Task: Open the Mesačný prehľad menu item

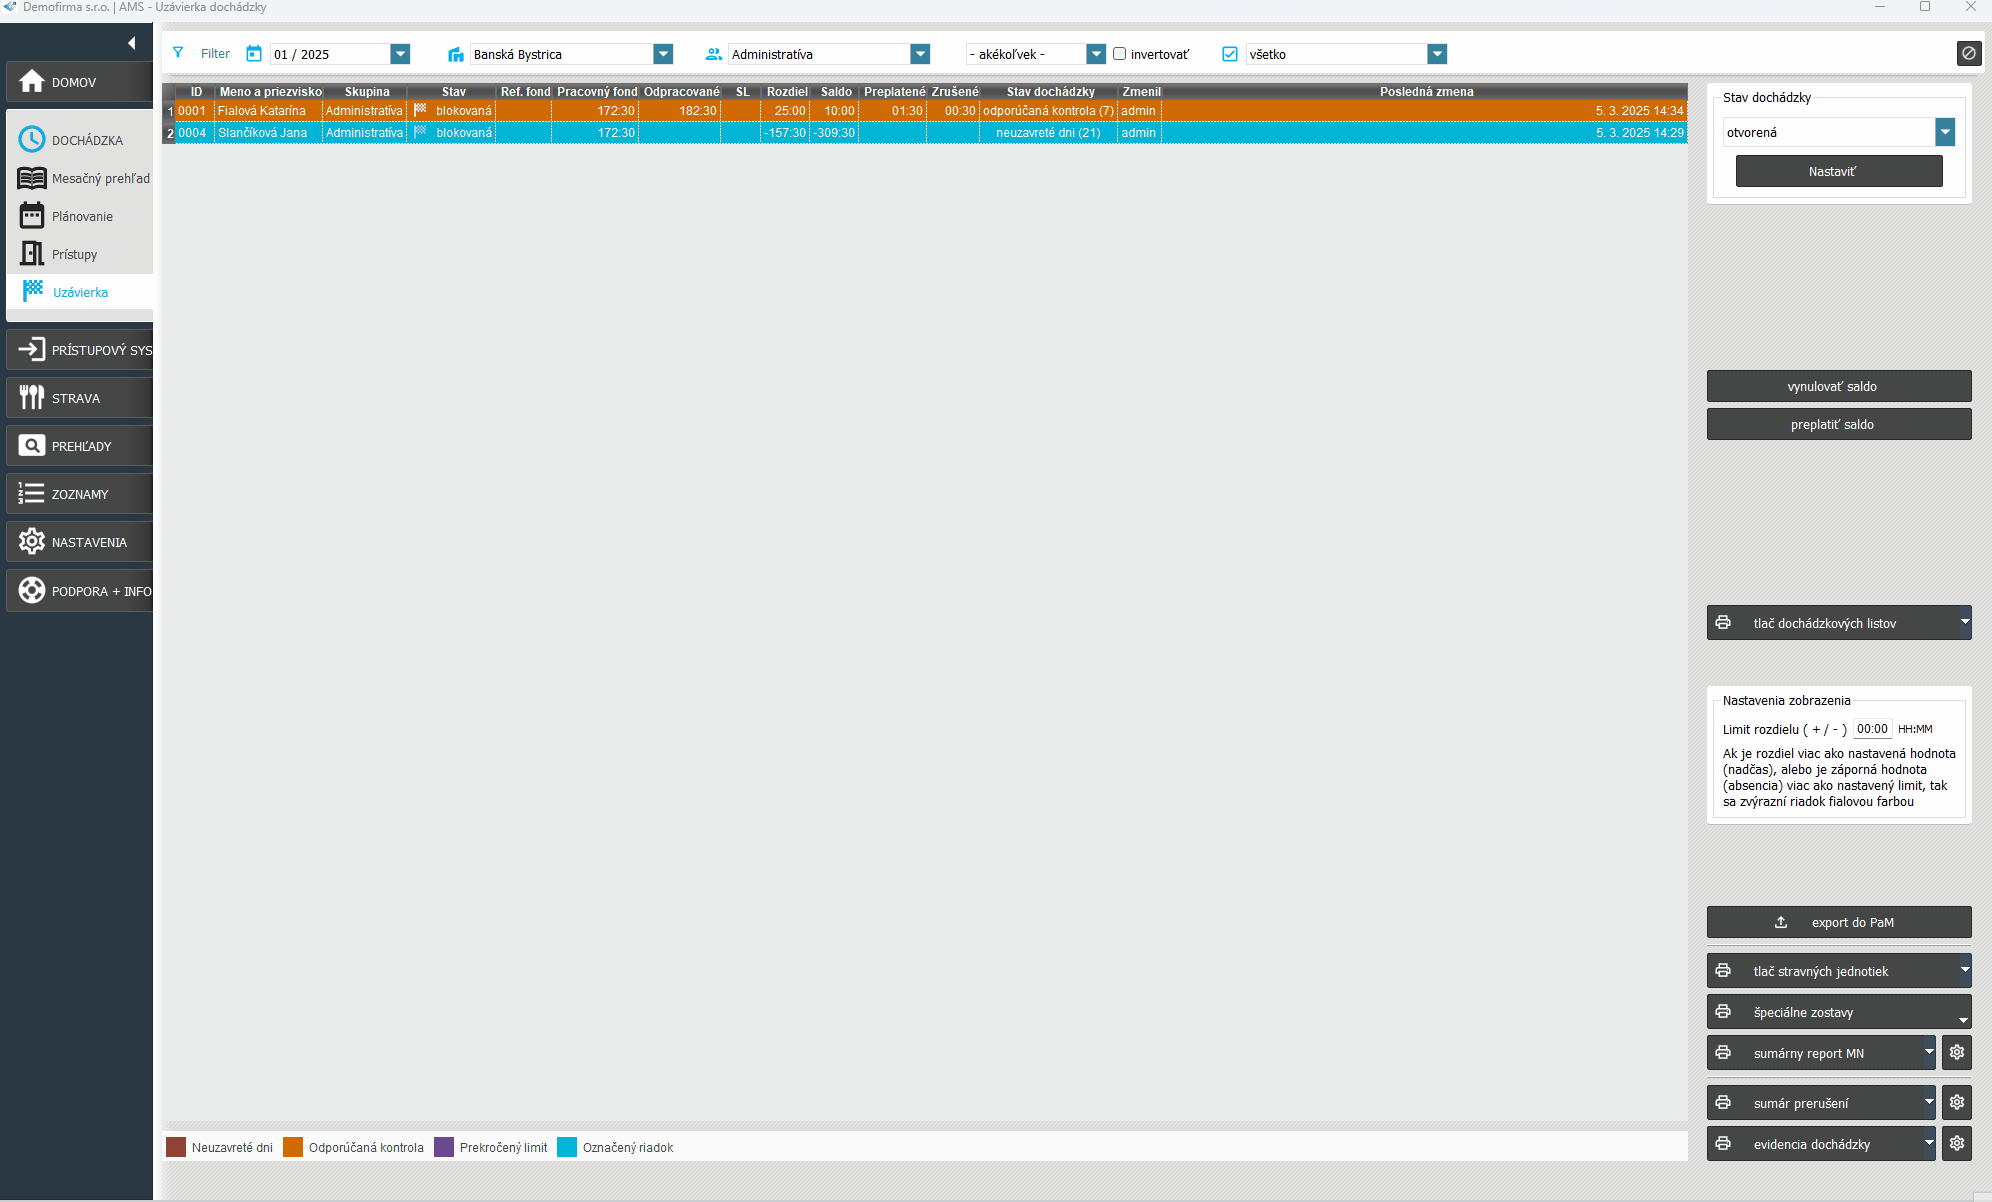Action: (x=100, y=178)
